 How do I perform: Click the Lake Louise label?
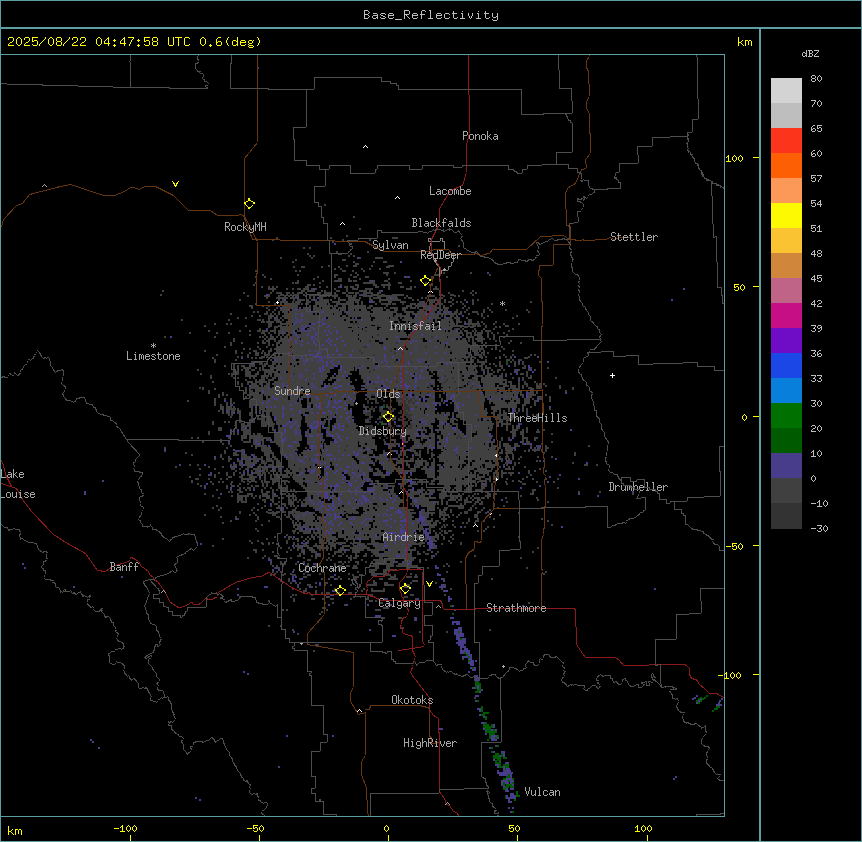17,484
